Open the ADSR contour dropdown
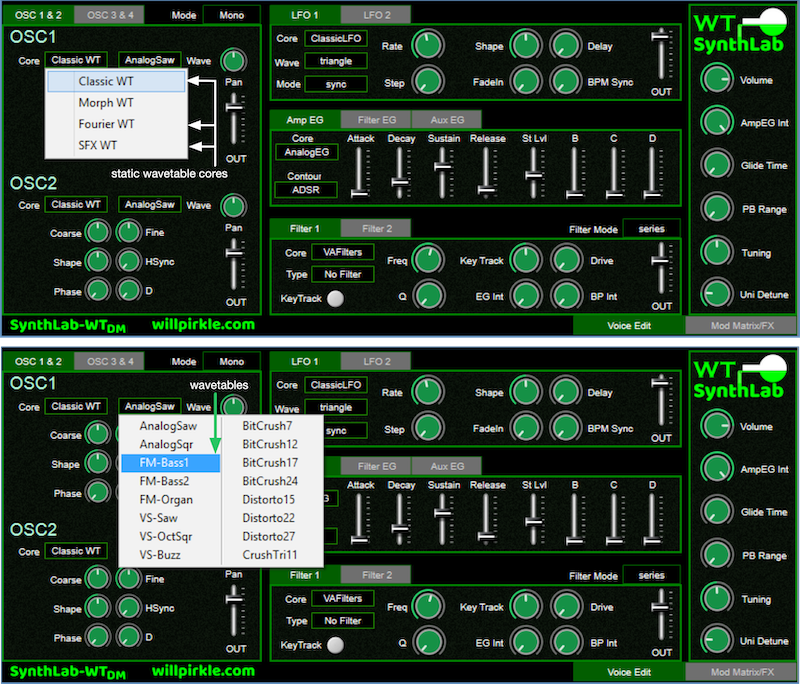Screen dimensions: 800x684 pos(306,190)
